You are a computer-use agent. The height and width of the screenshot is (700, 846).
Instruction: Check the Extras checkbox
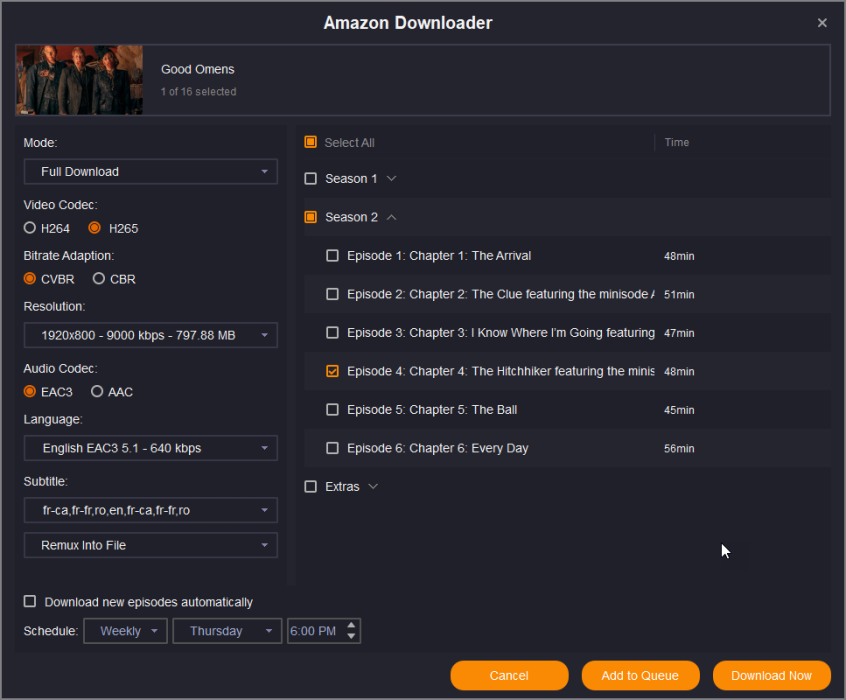pos(311,487)
